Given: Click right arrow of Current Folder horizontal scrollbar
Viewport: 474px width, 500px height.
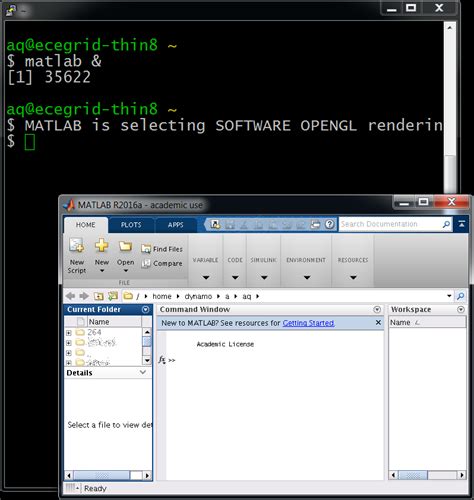Looking at the screenshot, I should click(147, 475).
